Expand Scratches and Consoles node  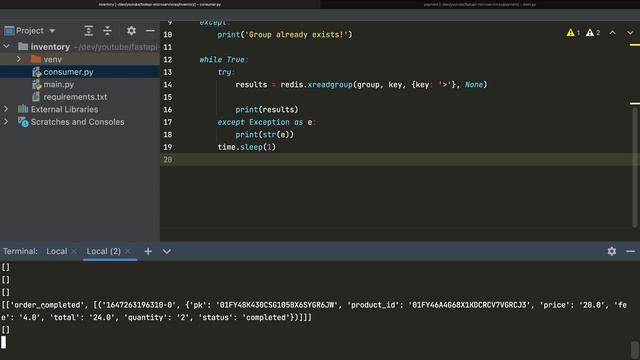pyautogui.click(x=6, y=122)
